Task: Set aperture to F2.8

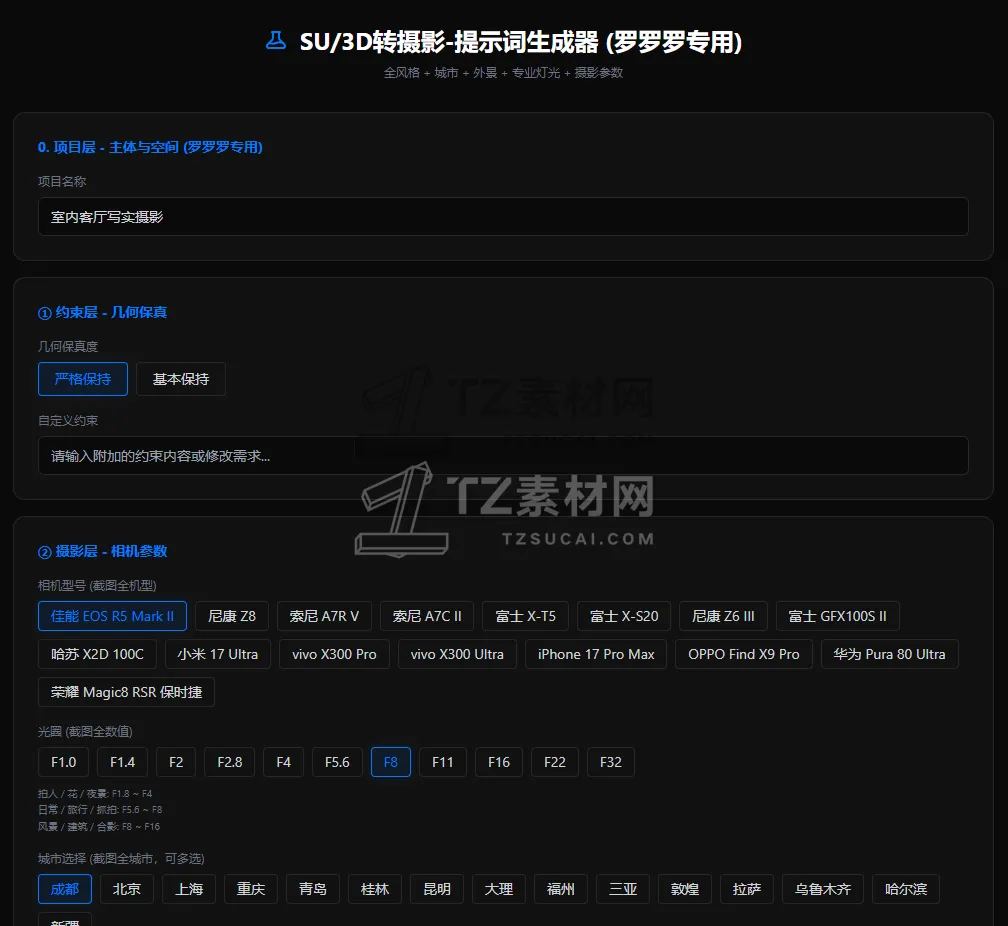Action: point(230,762)
